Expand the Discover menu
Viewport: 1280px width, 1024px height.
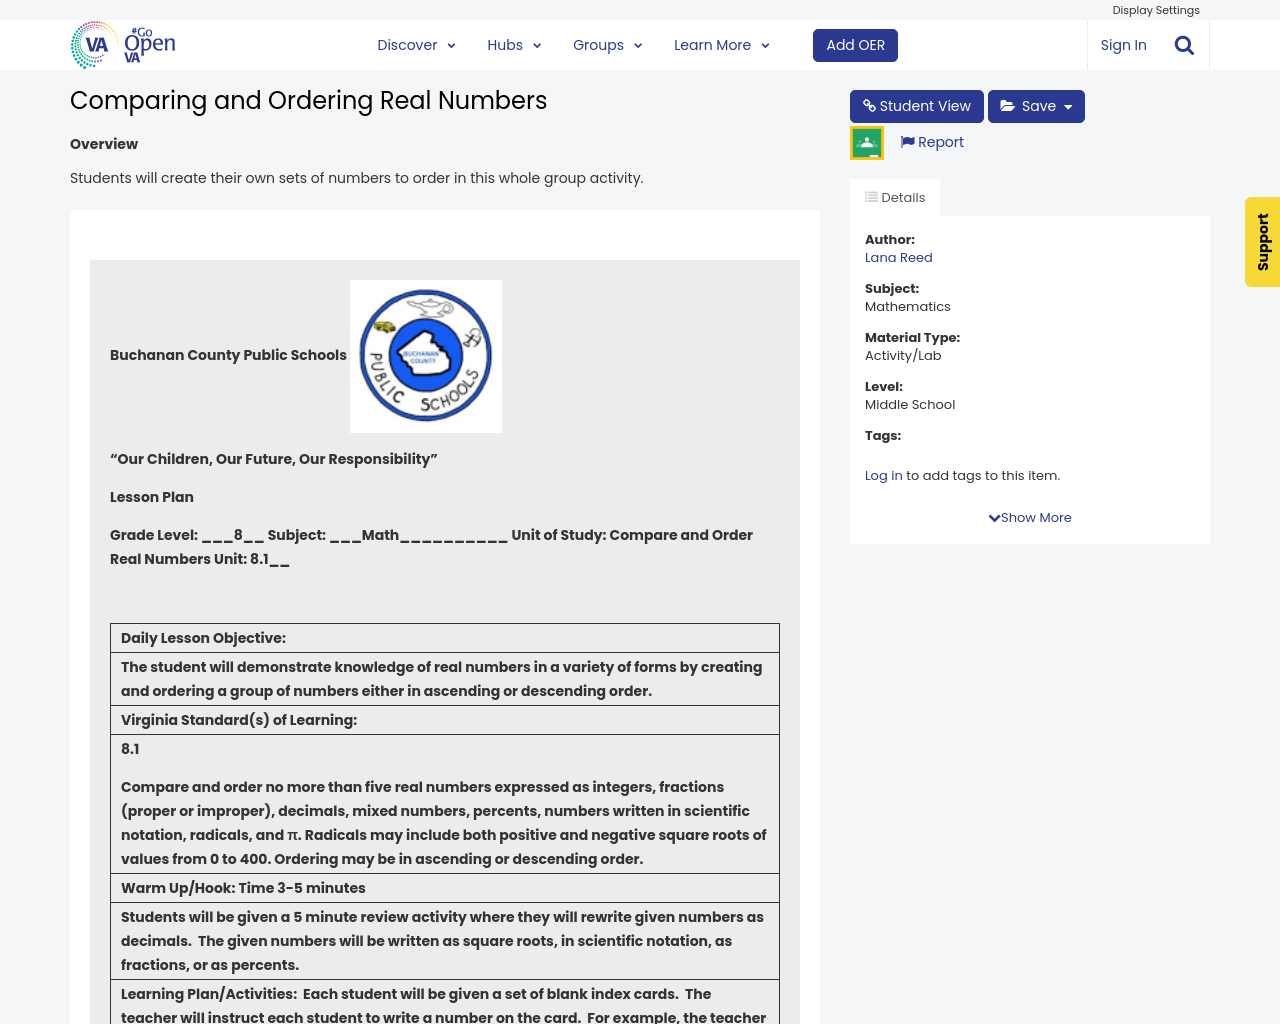coord(416,45)
